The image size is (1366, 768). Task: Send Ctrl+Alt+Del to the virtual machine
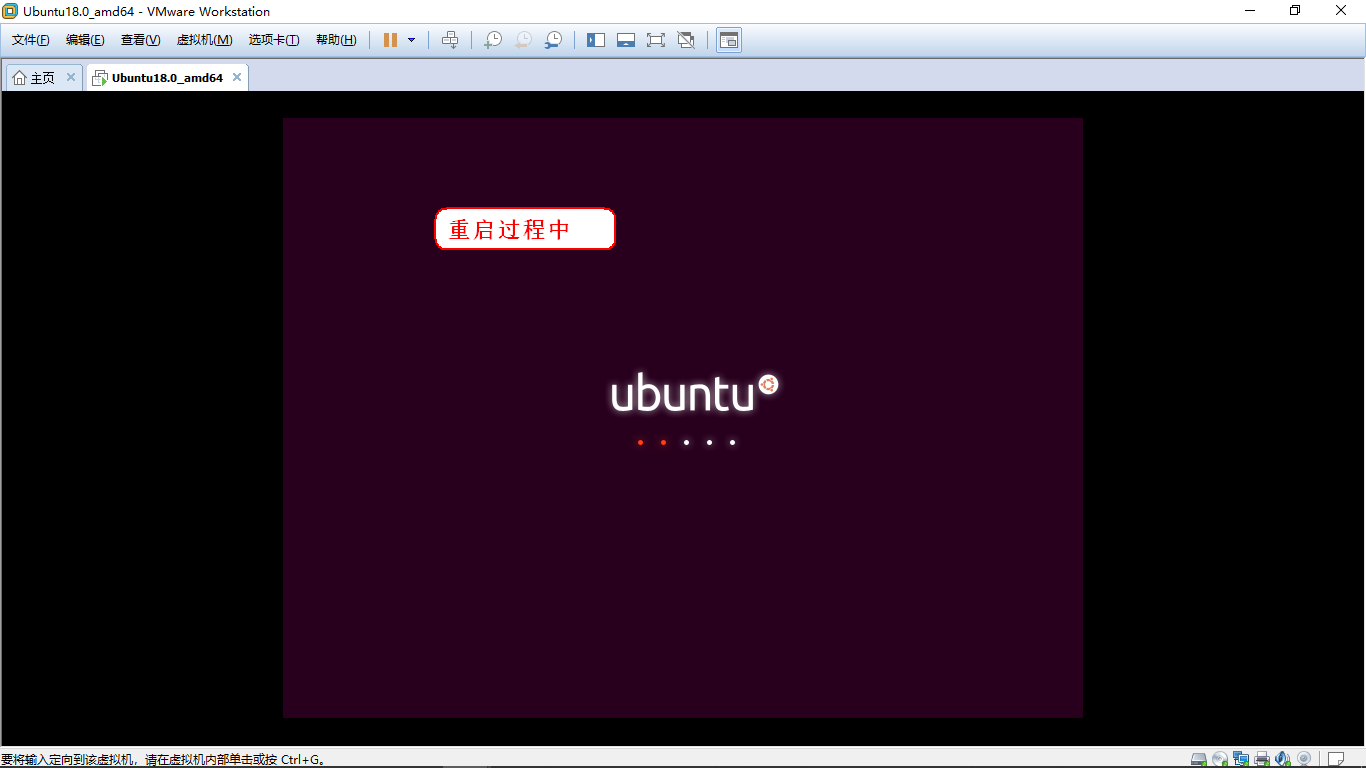[x=450, y=40]
